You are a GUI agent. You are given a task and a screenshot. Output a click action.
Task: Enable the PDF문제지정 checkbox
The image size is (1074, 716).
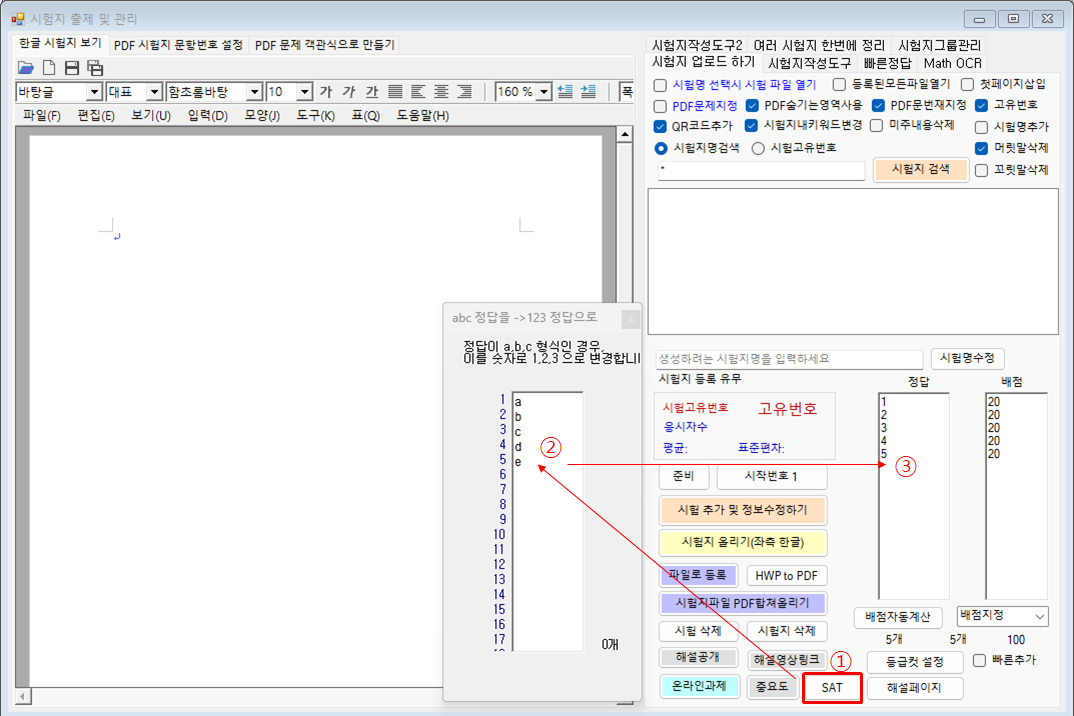coord(660,106)
